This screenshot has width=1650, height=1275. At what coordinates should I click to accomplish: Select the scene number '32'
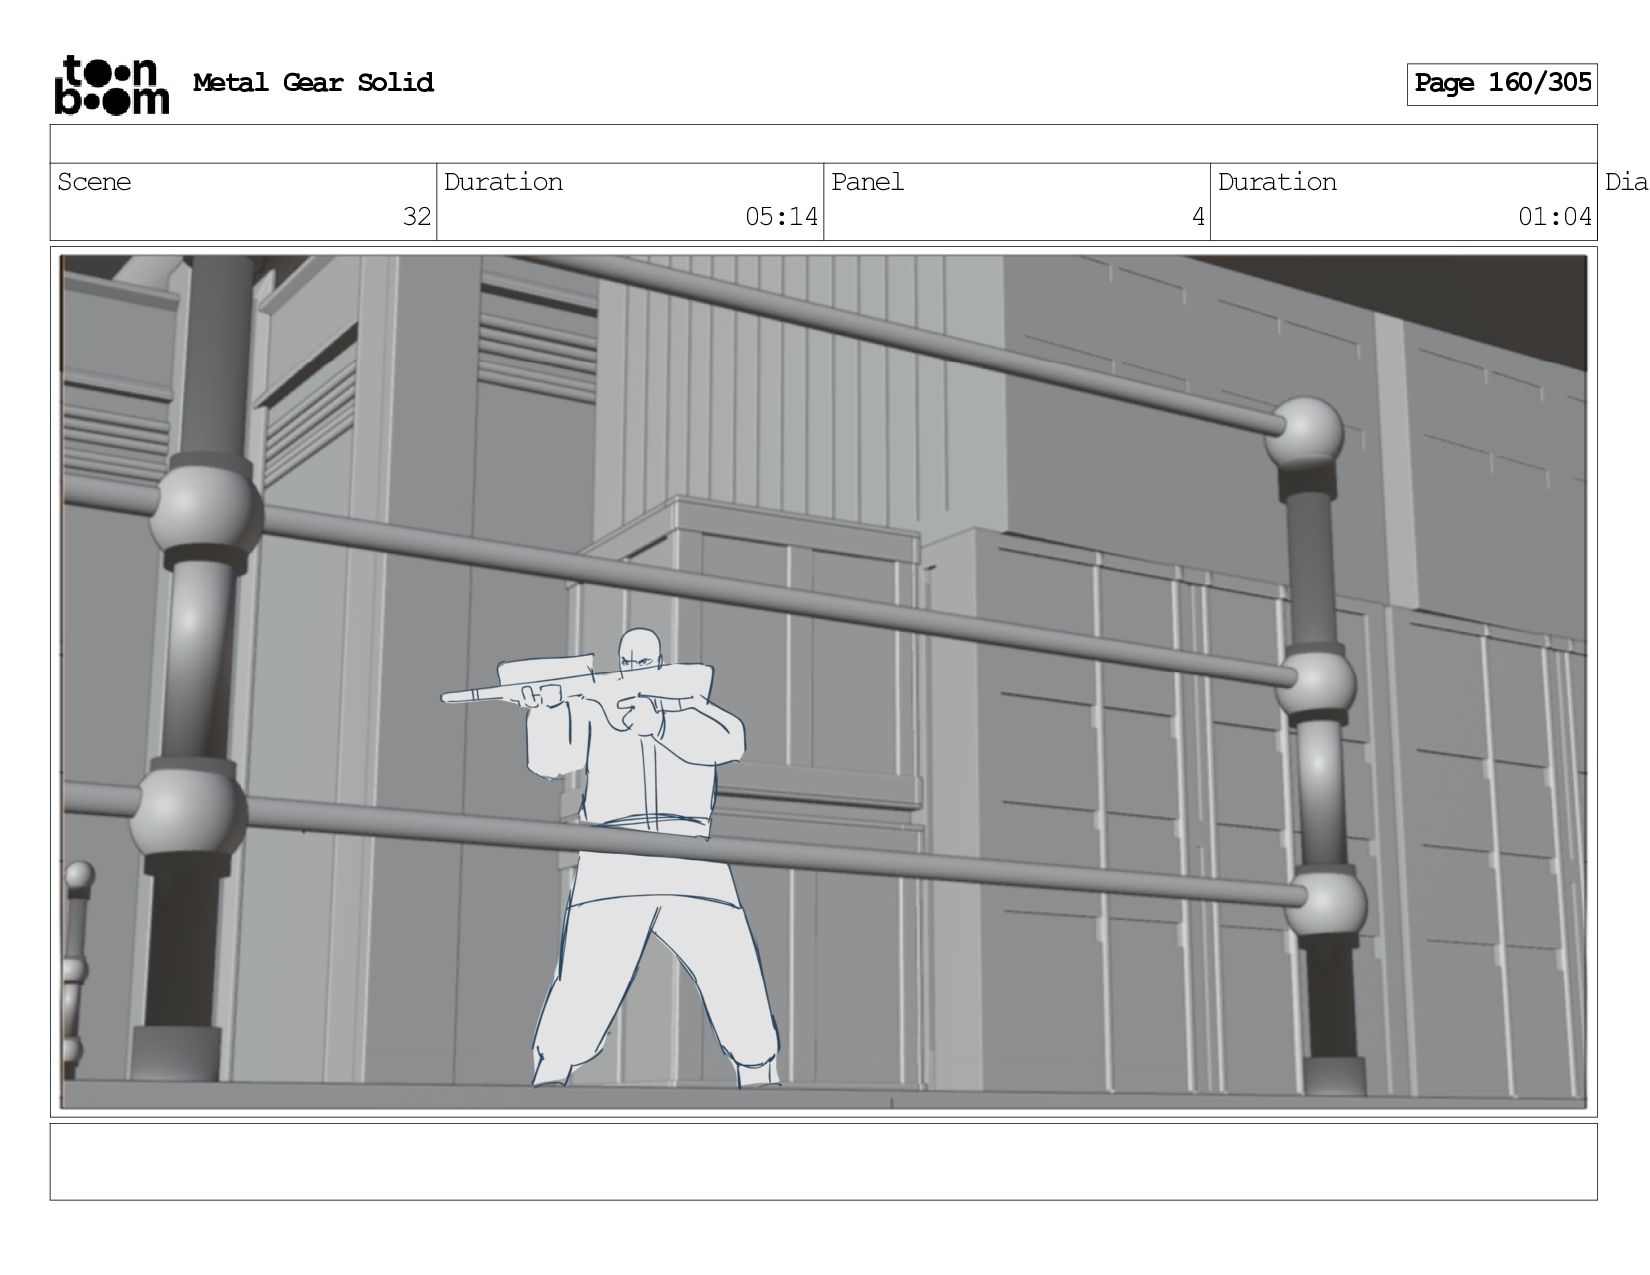417,217
